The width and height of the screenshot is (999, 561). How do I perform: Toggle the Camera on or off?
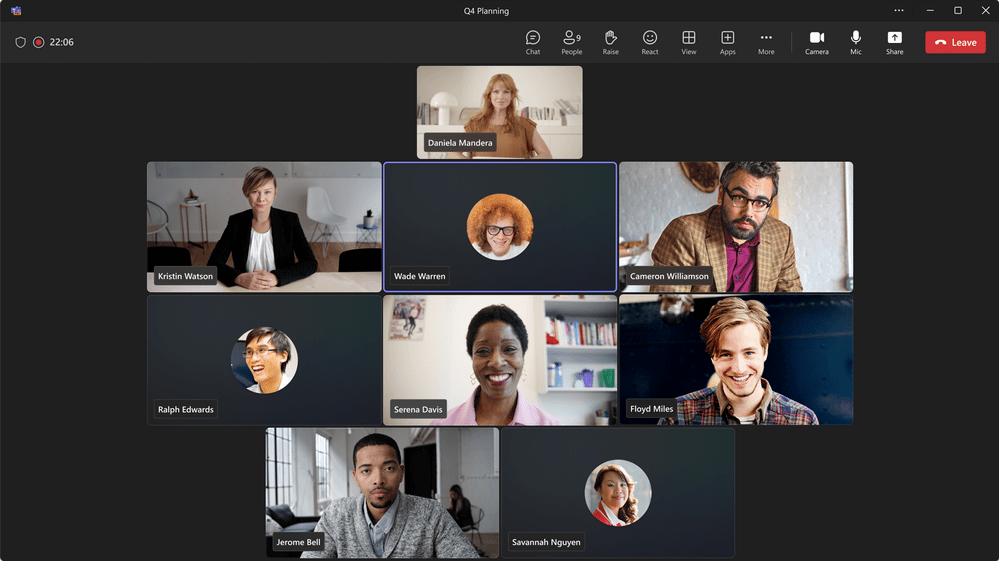coord(816,42)
